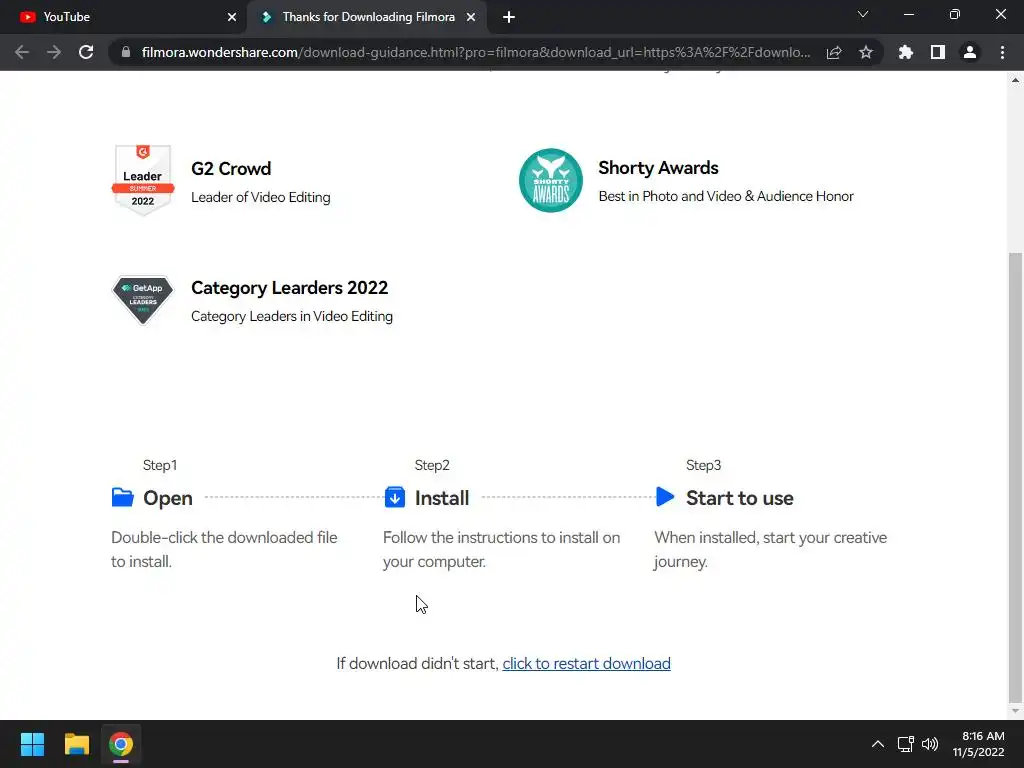Click the Step2 label
This screenshot has width=1024, height=768.
[x=432, y=465]
